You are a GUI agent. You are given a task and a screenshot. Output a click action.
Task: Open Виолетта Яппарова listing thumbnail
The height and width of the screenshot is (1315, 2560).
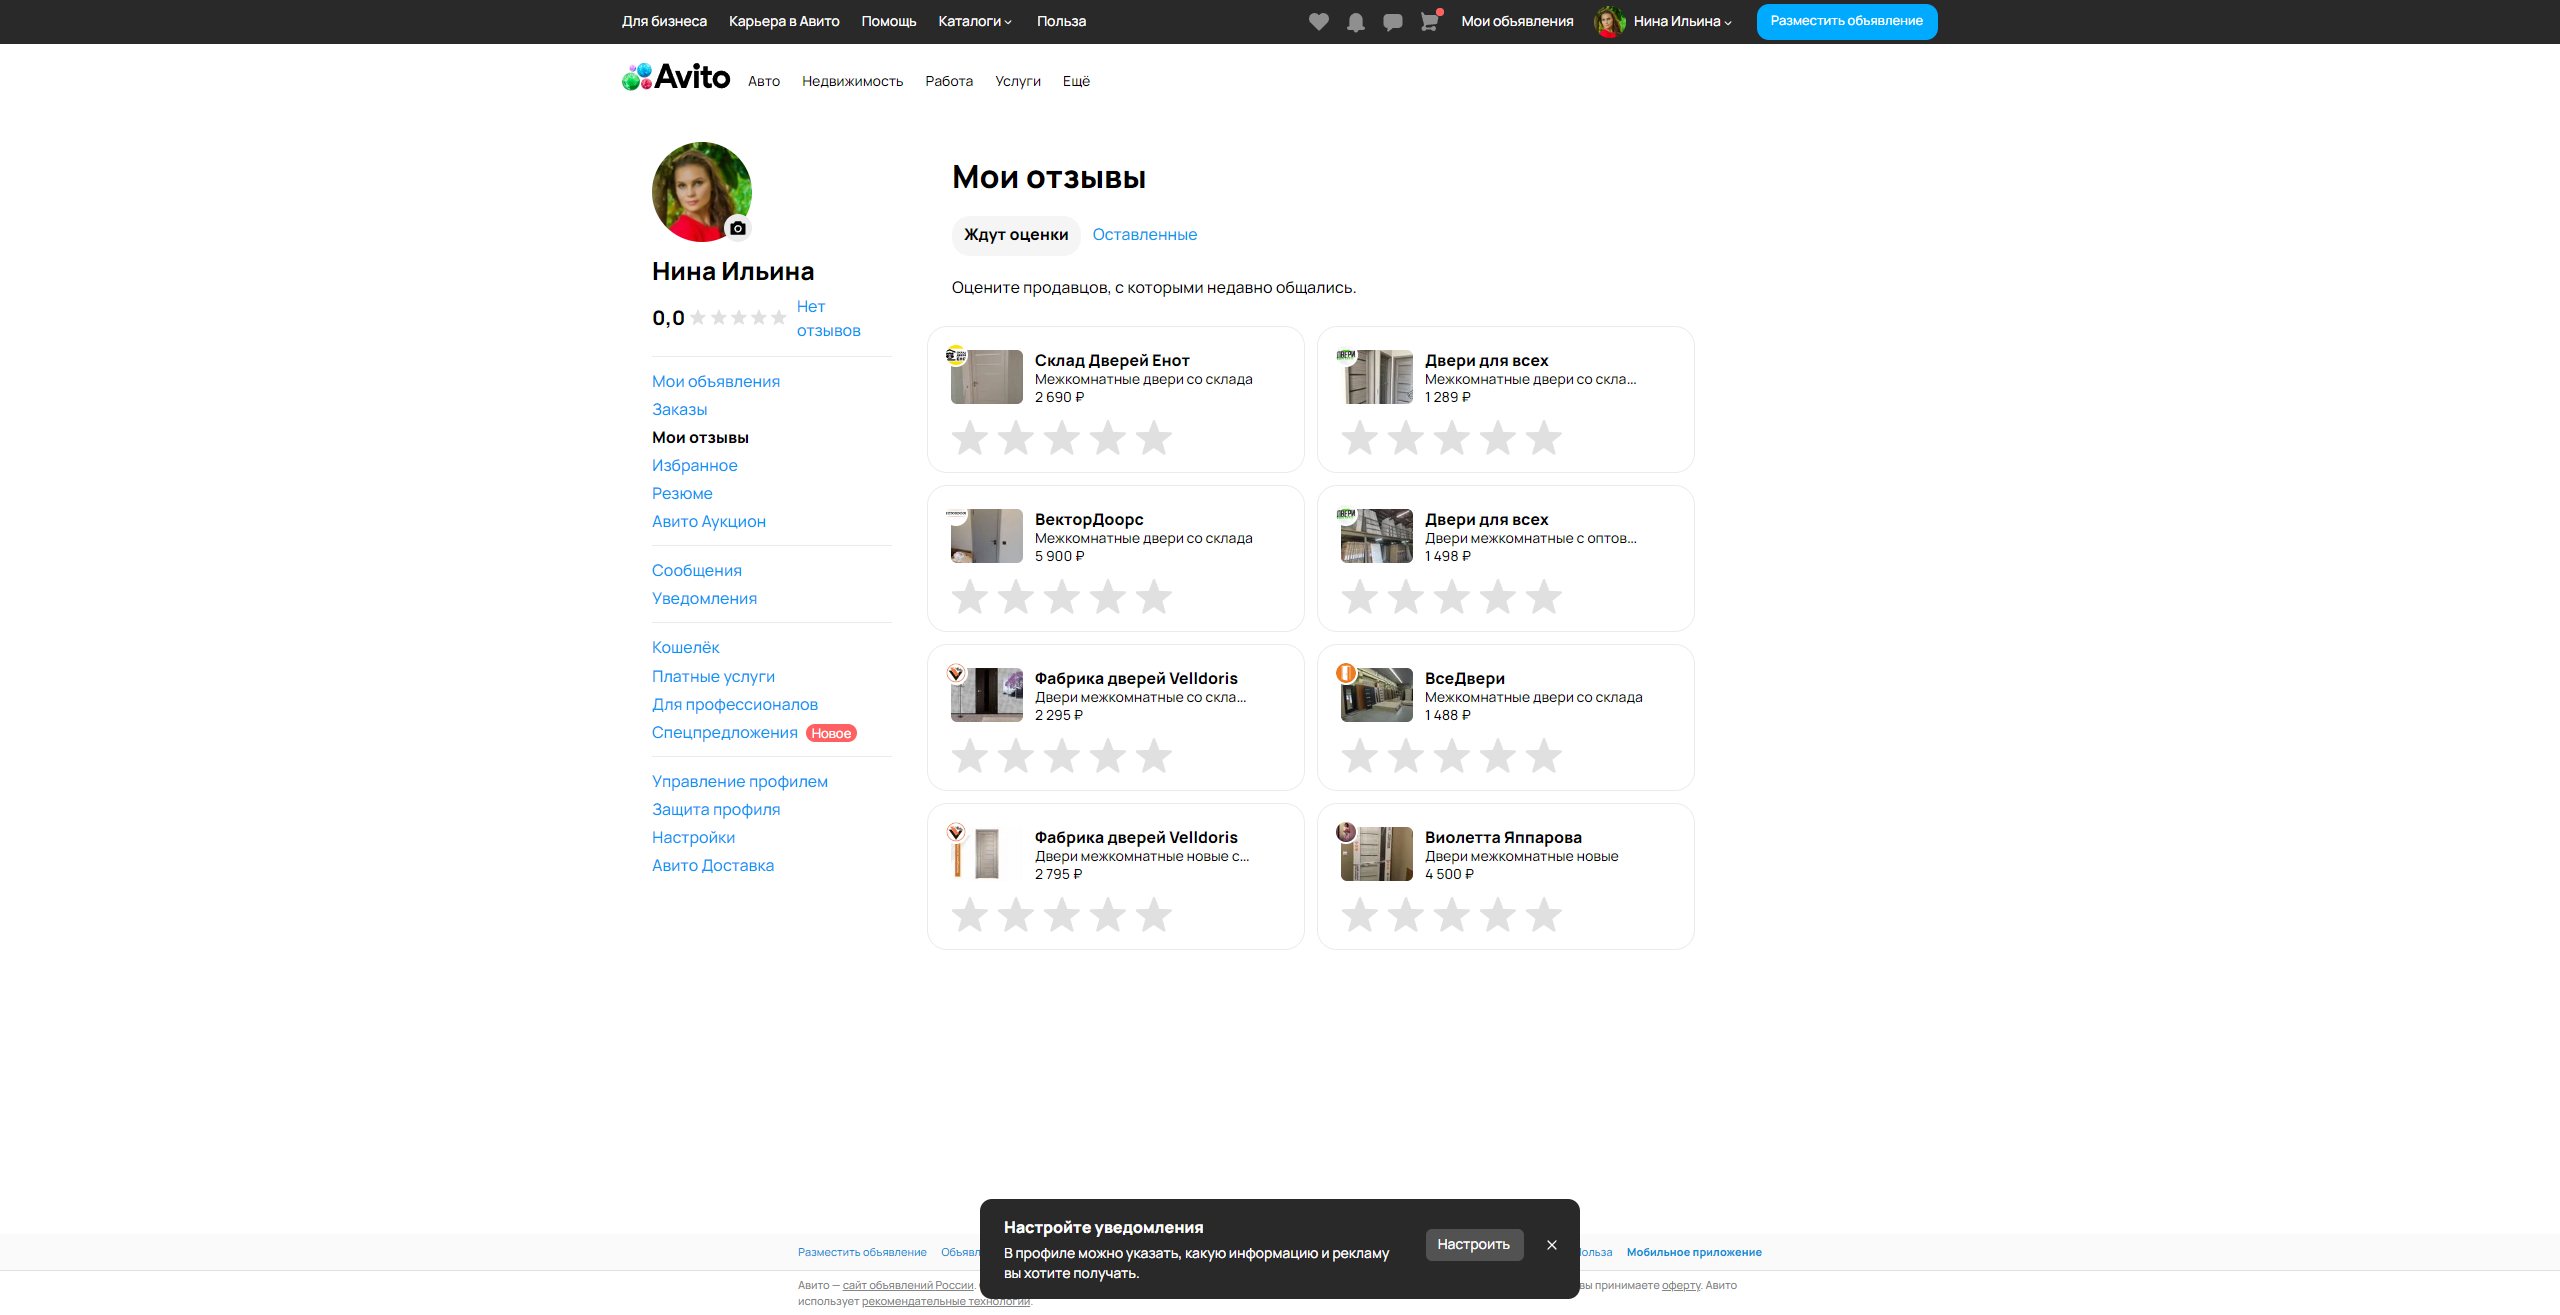(1376, 854)
